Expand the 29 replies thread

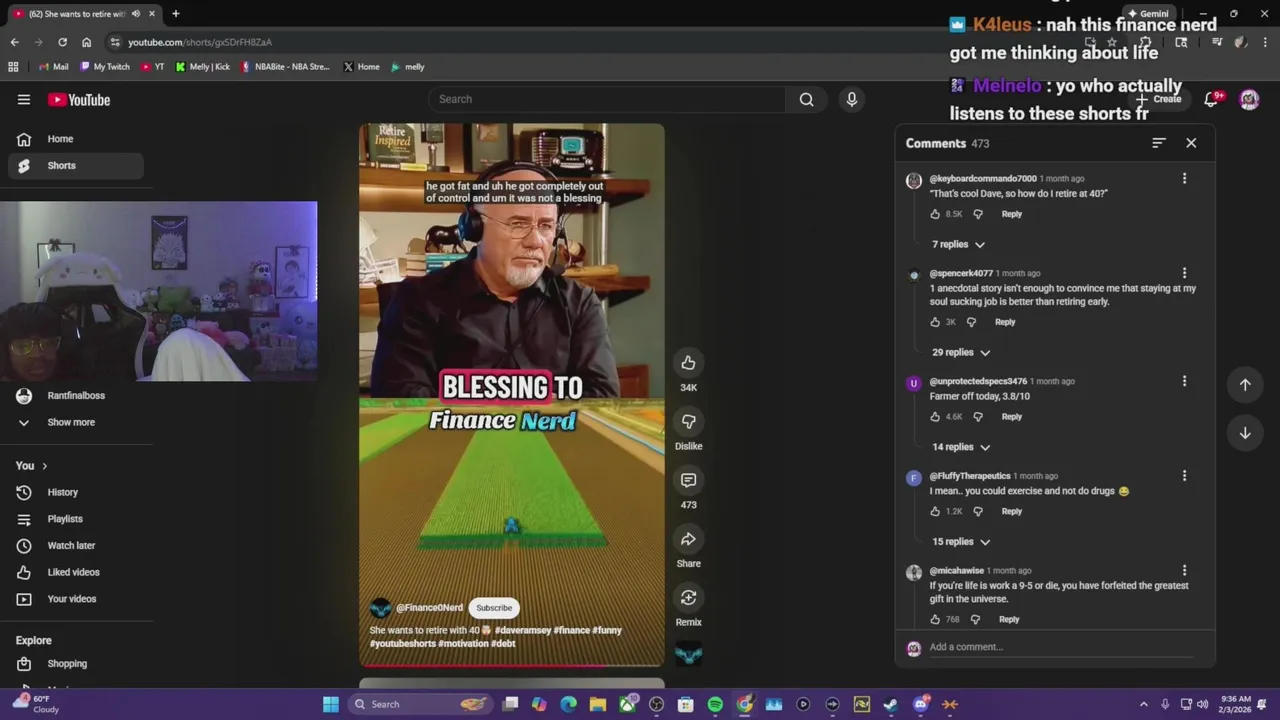961,352
